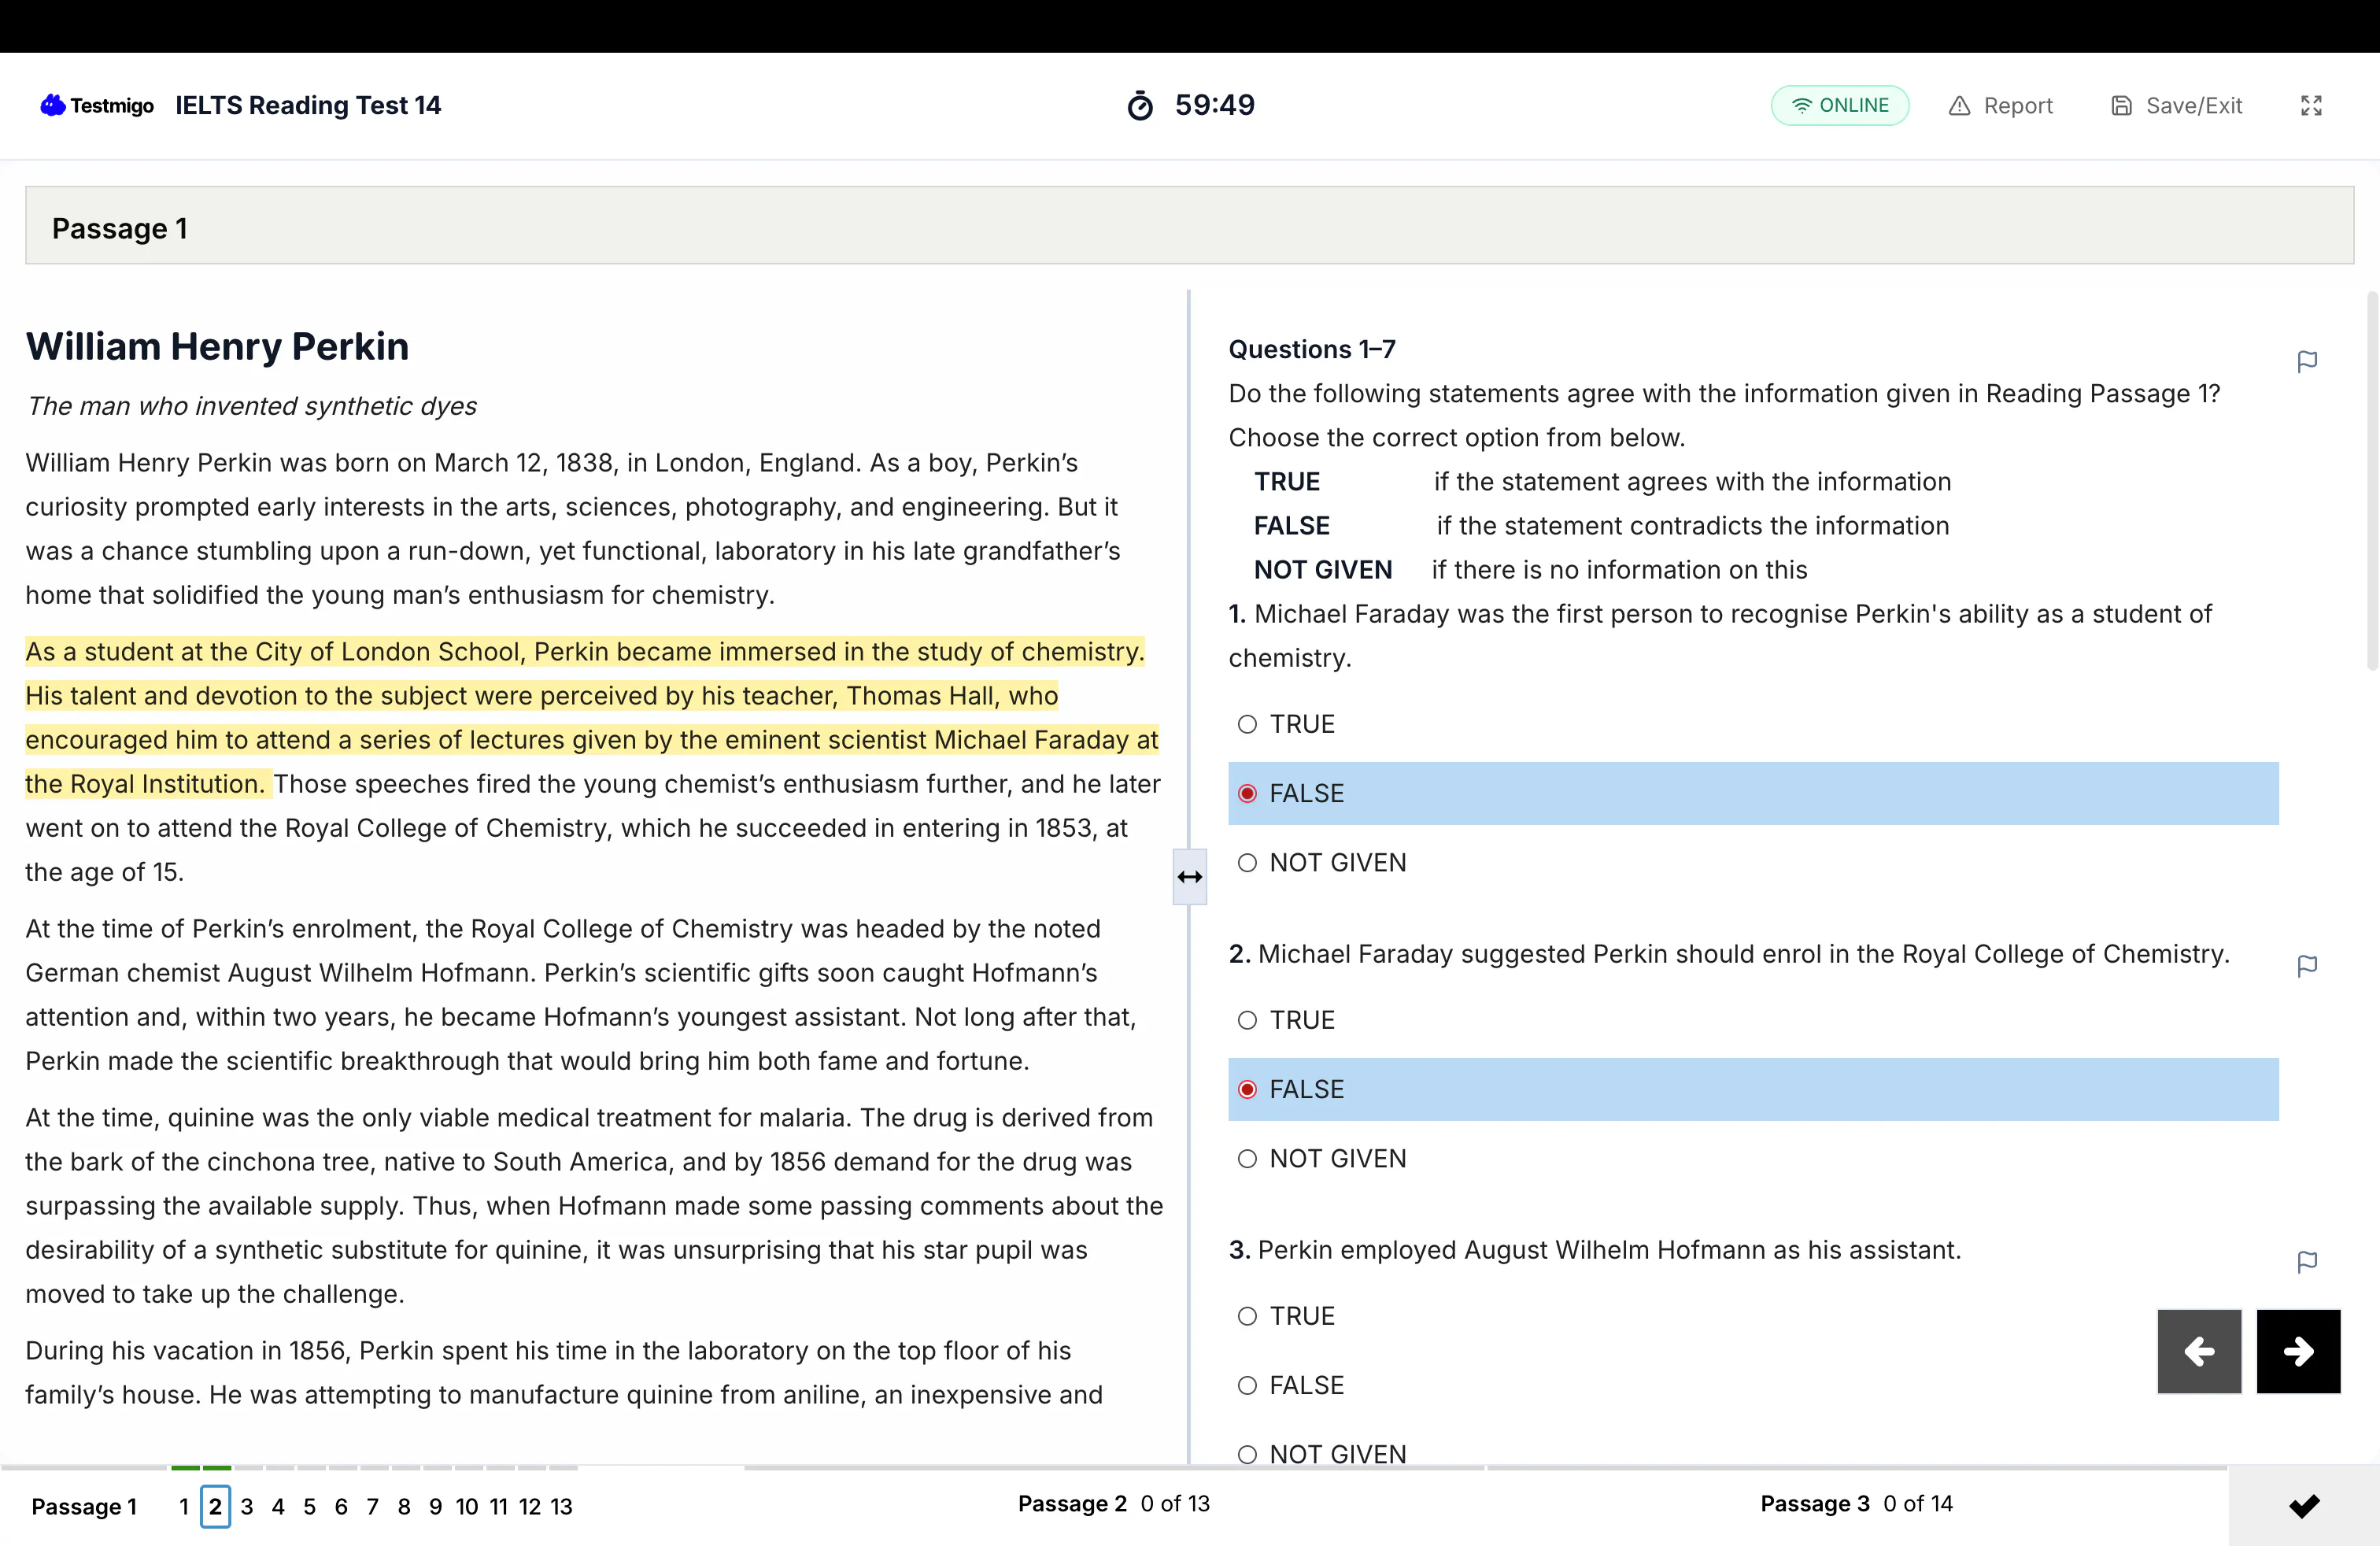Click the stopwatch timer icon

(1140, 105)
